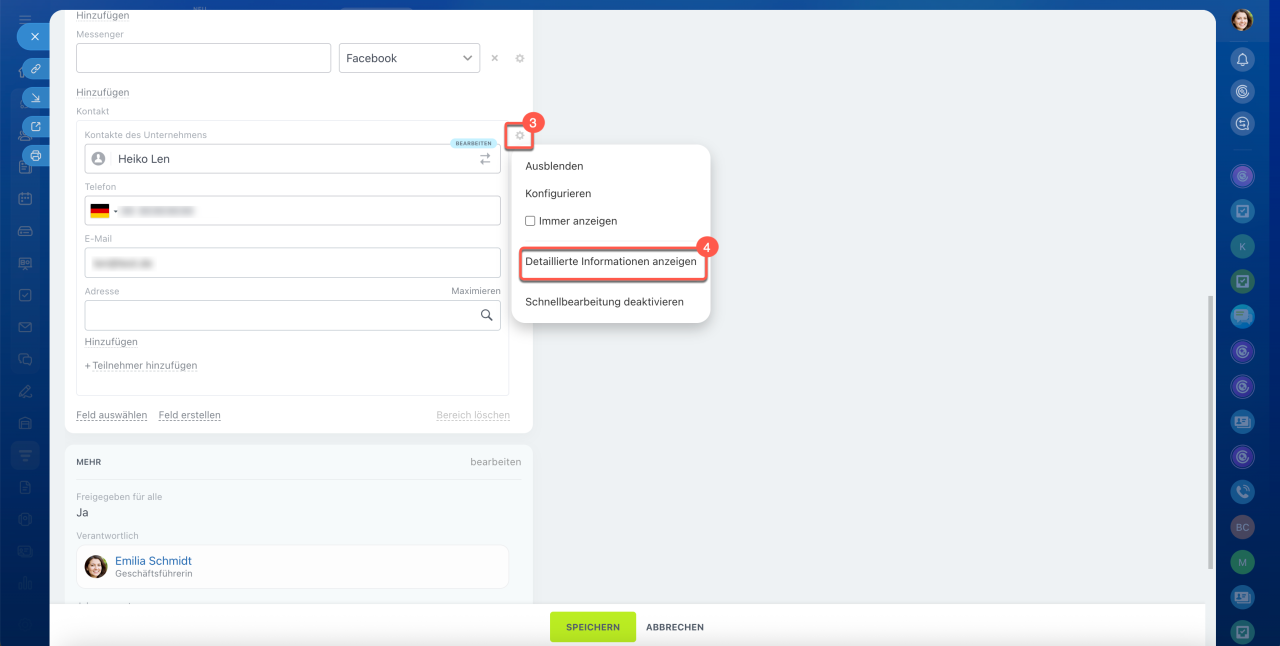Image resolution: width=1280 pixels, height=646 pixels.
Task: Click the 'Ja' value under Freigegeben für alle
Action: tap(82, 512)
